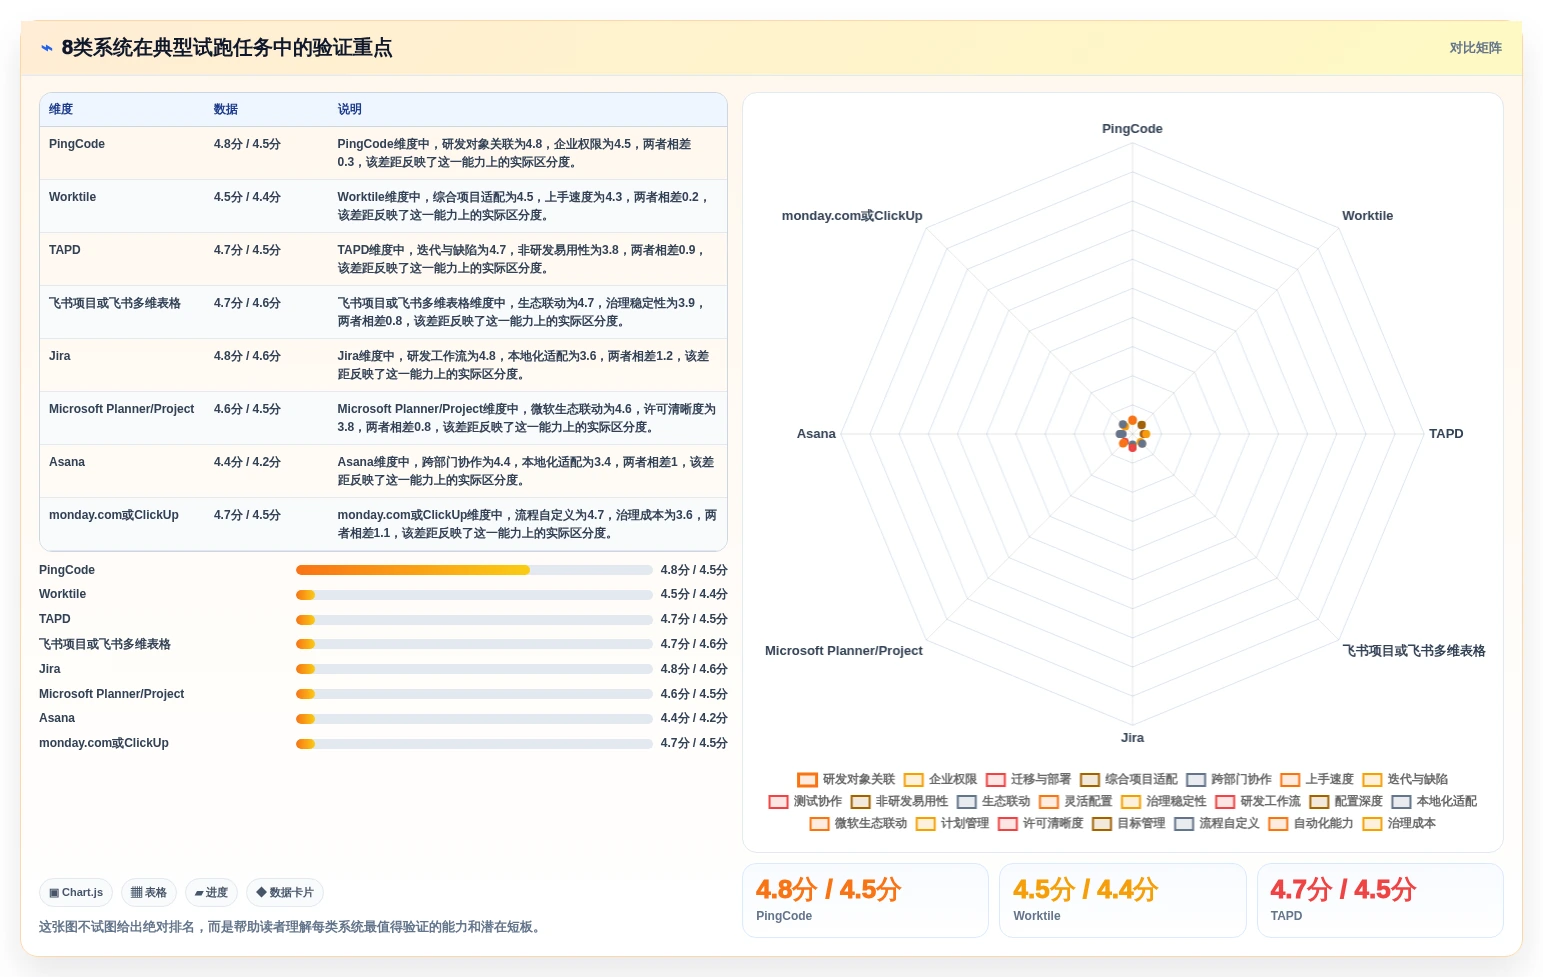1543x977 pixels.
Task: Click the 计划管理 legend entry
Action: point(952,823)
